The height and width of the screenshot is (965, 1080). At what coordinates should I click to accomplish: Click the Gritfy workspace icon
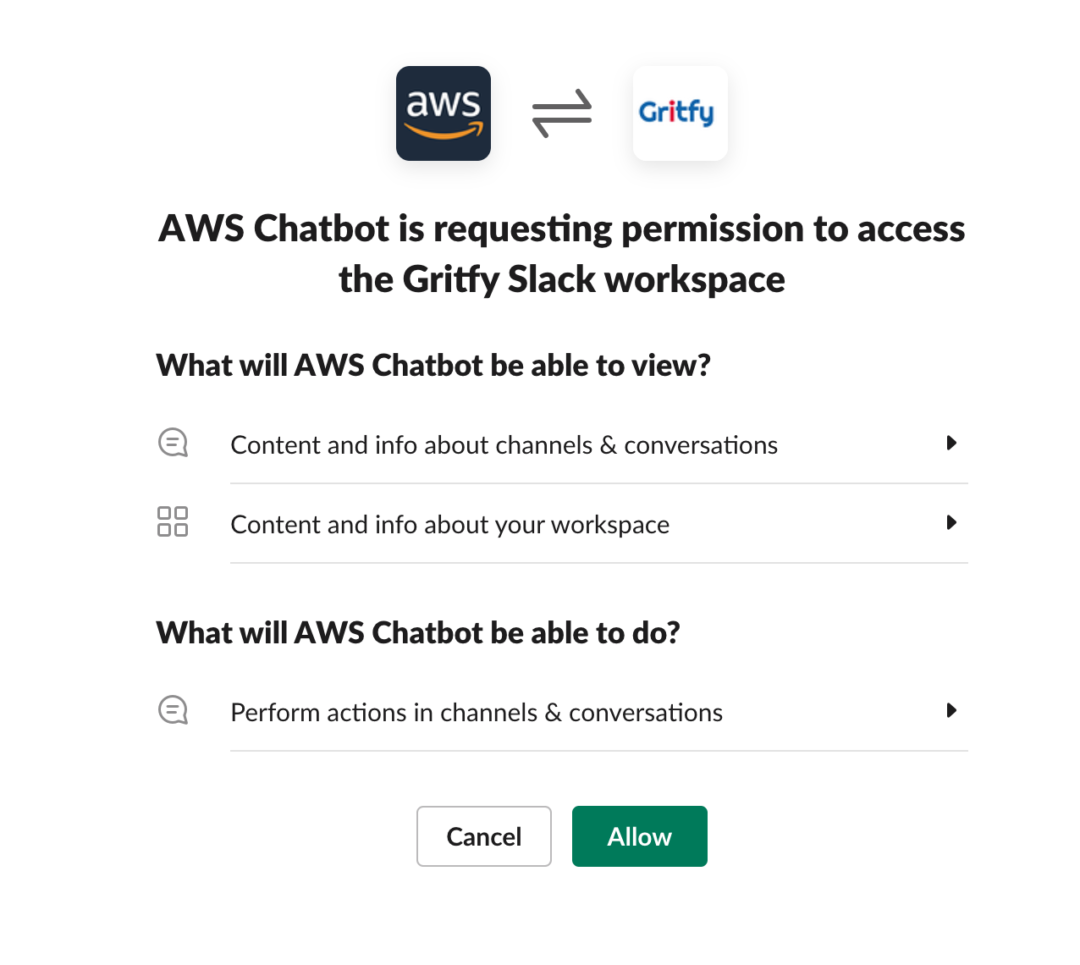(680, 113)
